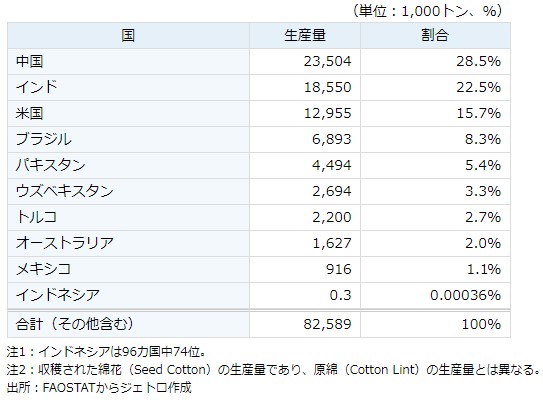Viewport: 543px width, 402px height.
Task: Click the 28.5% share for 中国
Action: click(x=479, y=61)
